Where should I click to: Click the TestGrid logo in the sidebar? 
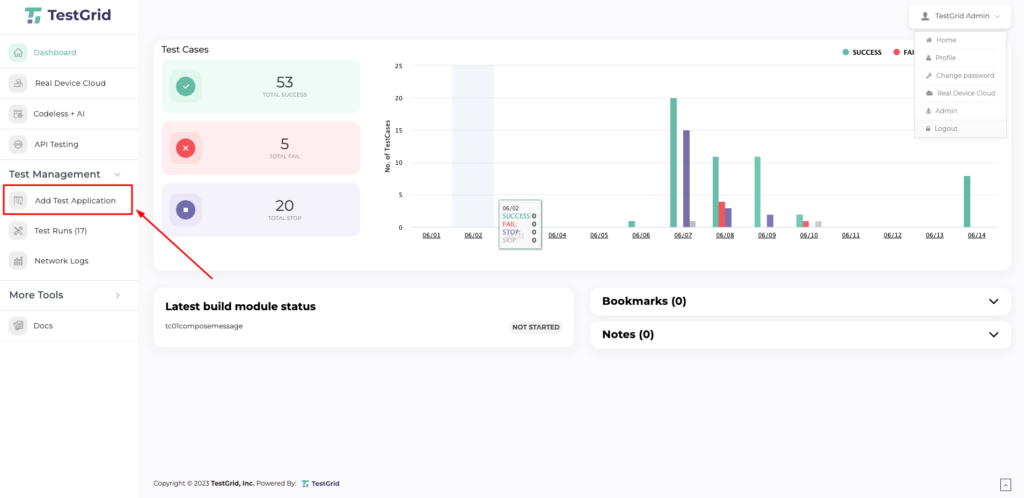(x=68, y=15)
